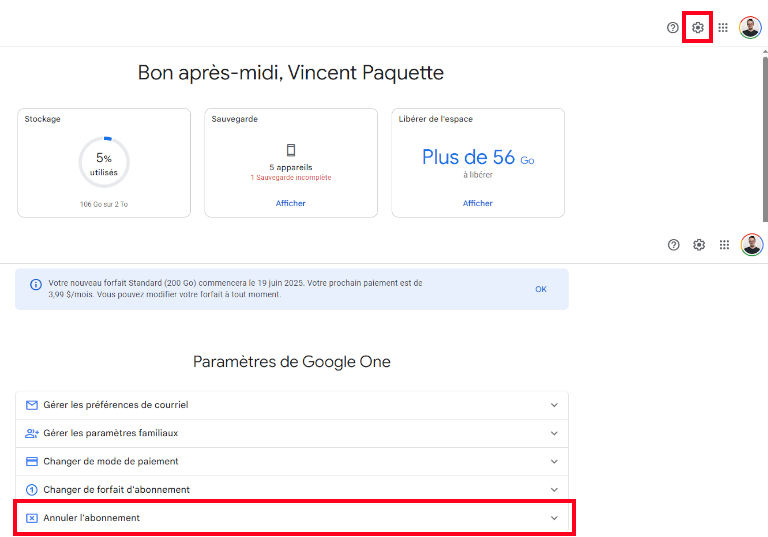Screen dimensions: 768x537
Task: Click the Sauvegarde card title
Action: (x=235, y=119)
